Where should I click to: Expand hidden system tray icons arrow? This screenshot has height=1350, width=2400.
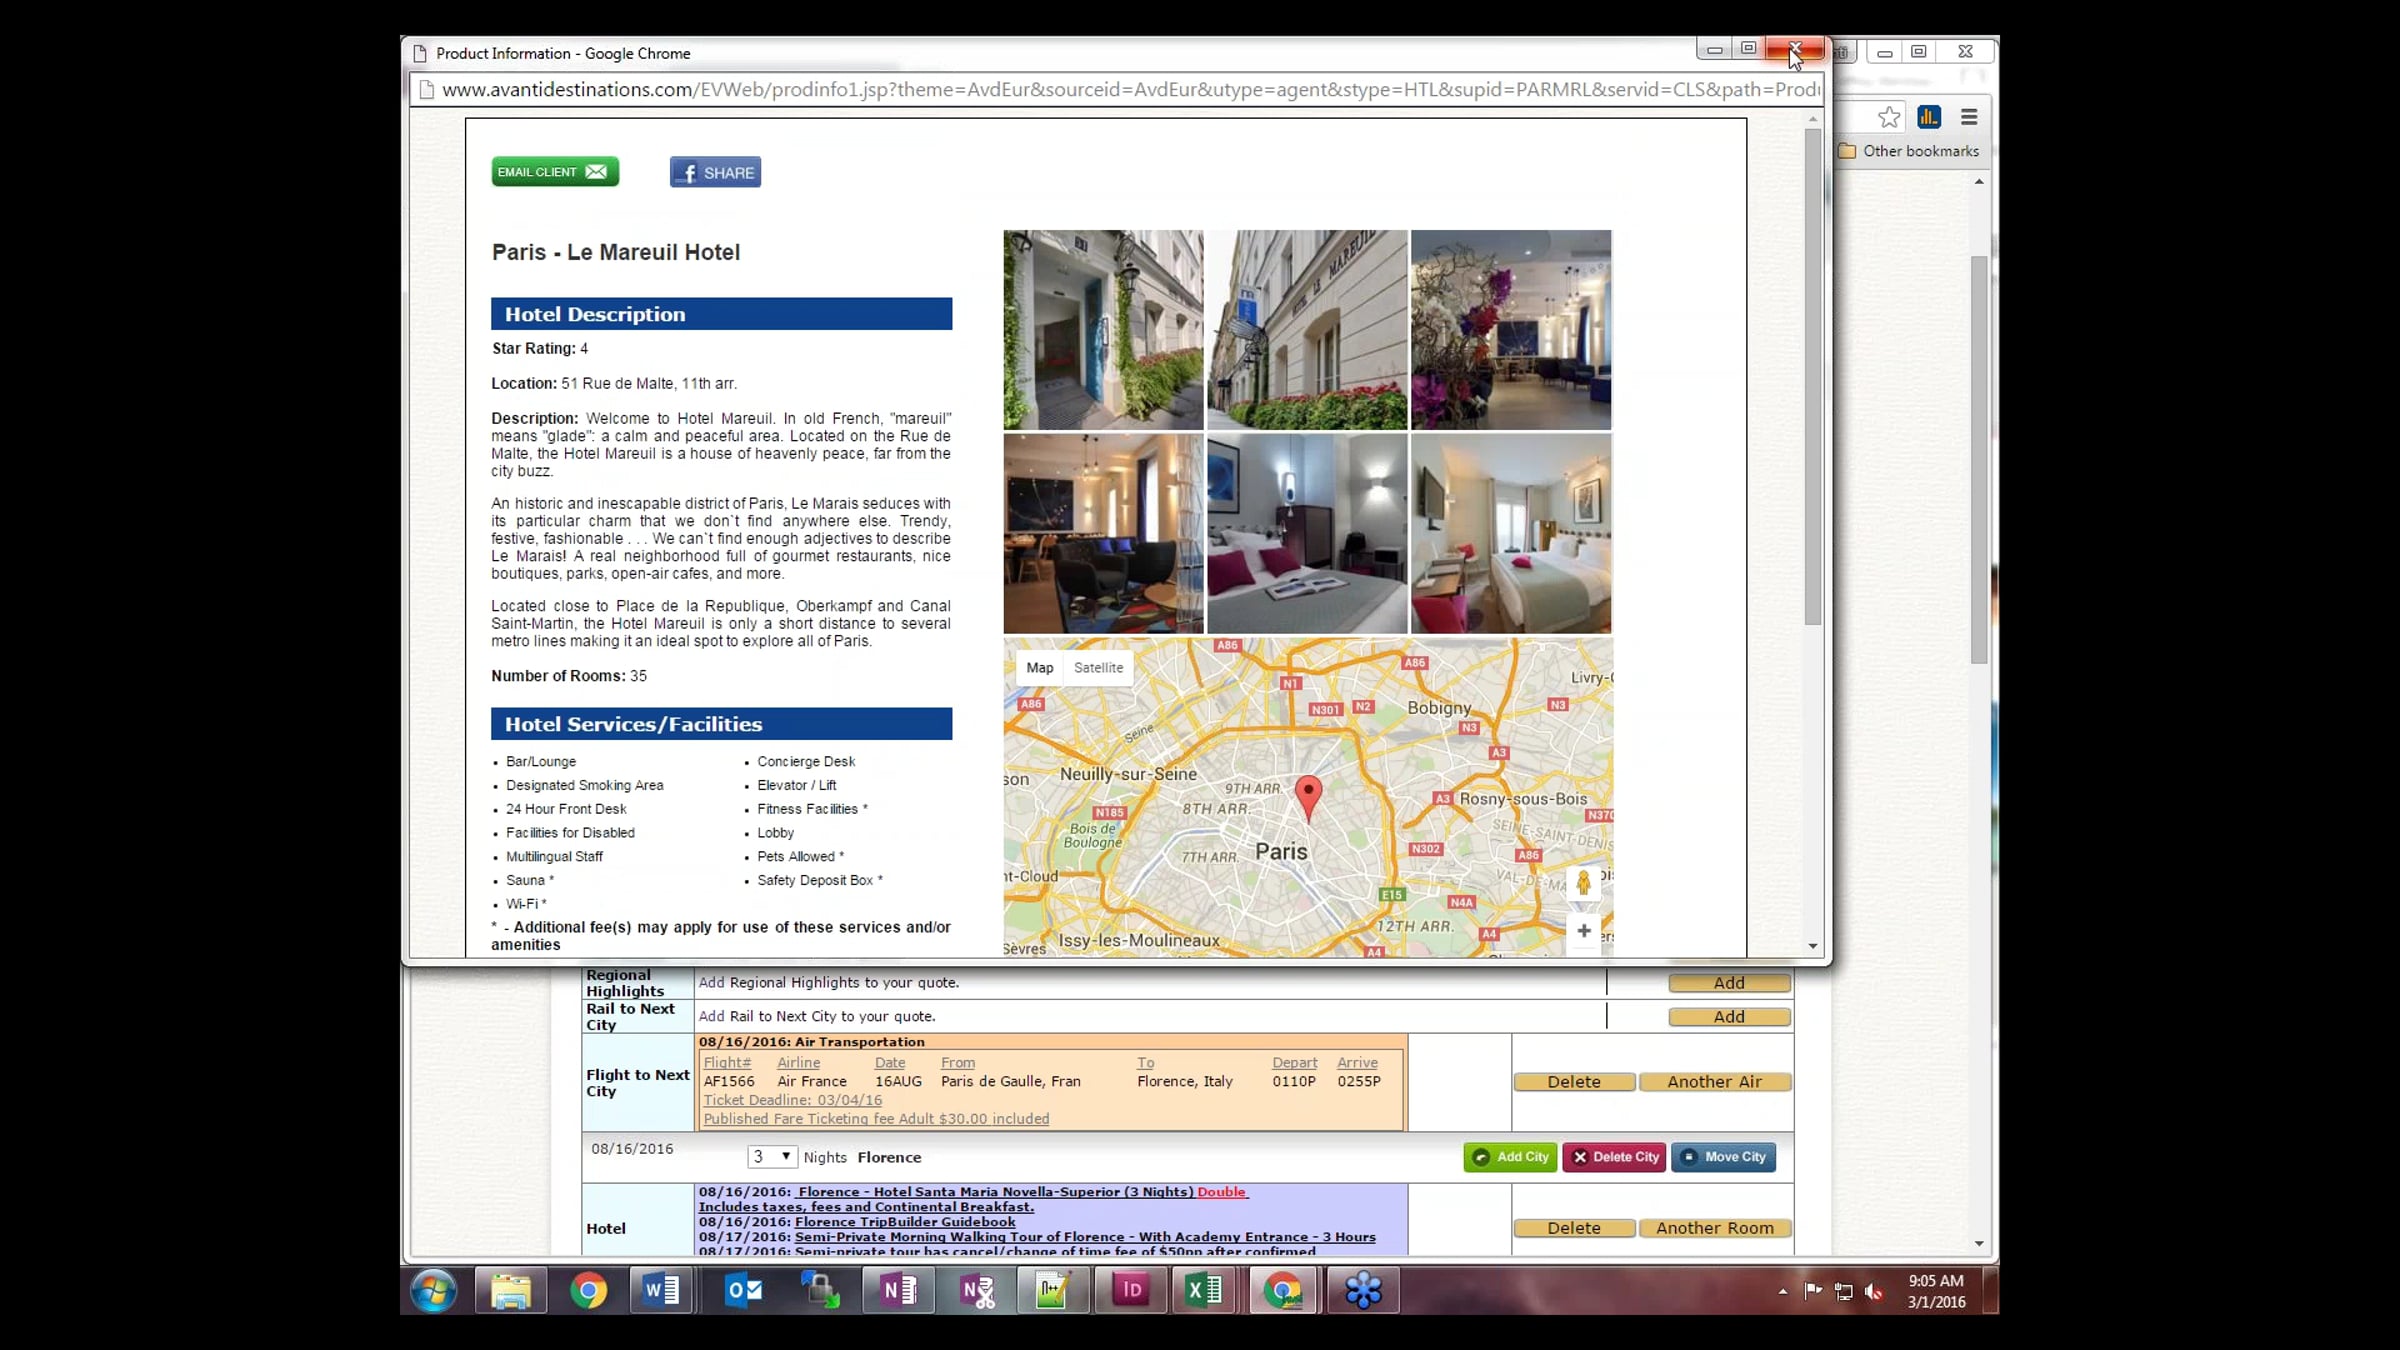1782,1292
